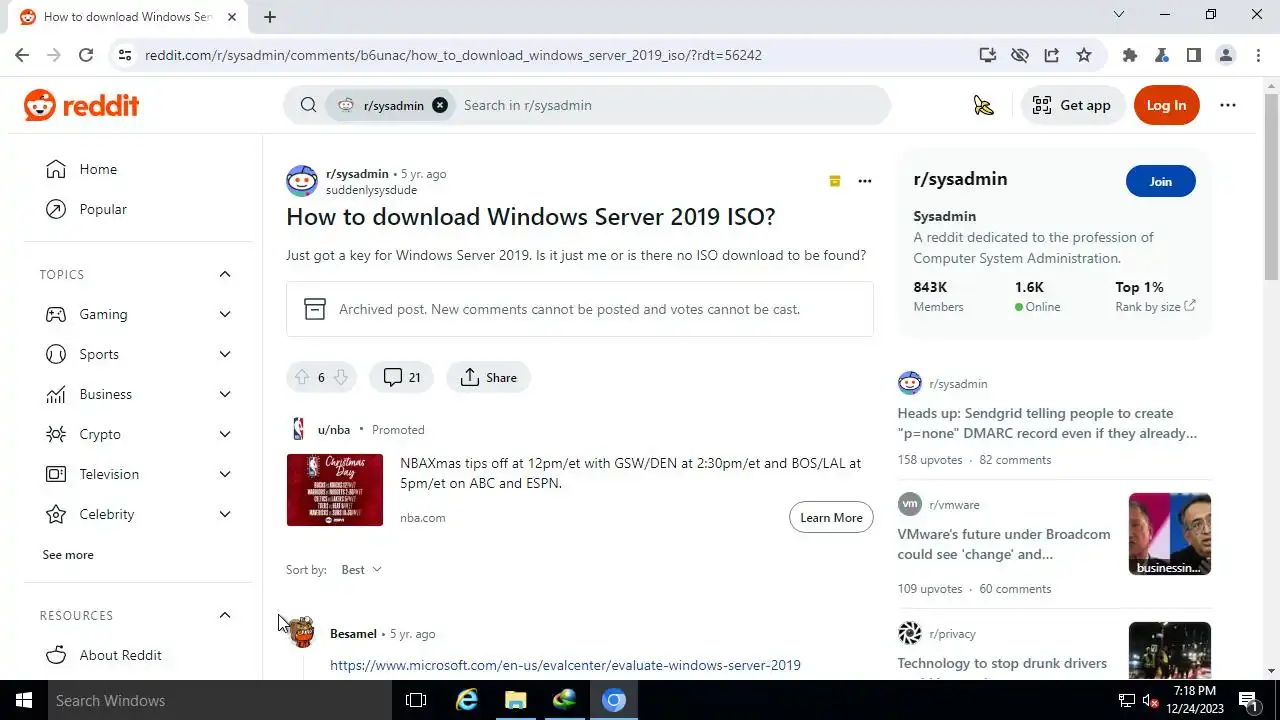The width and height of the screenshot is (1280, 720).
Task: Click r/privacy community avatar icon
Action: (x=909, y=633)
